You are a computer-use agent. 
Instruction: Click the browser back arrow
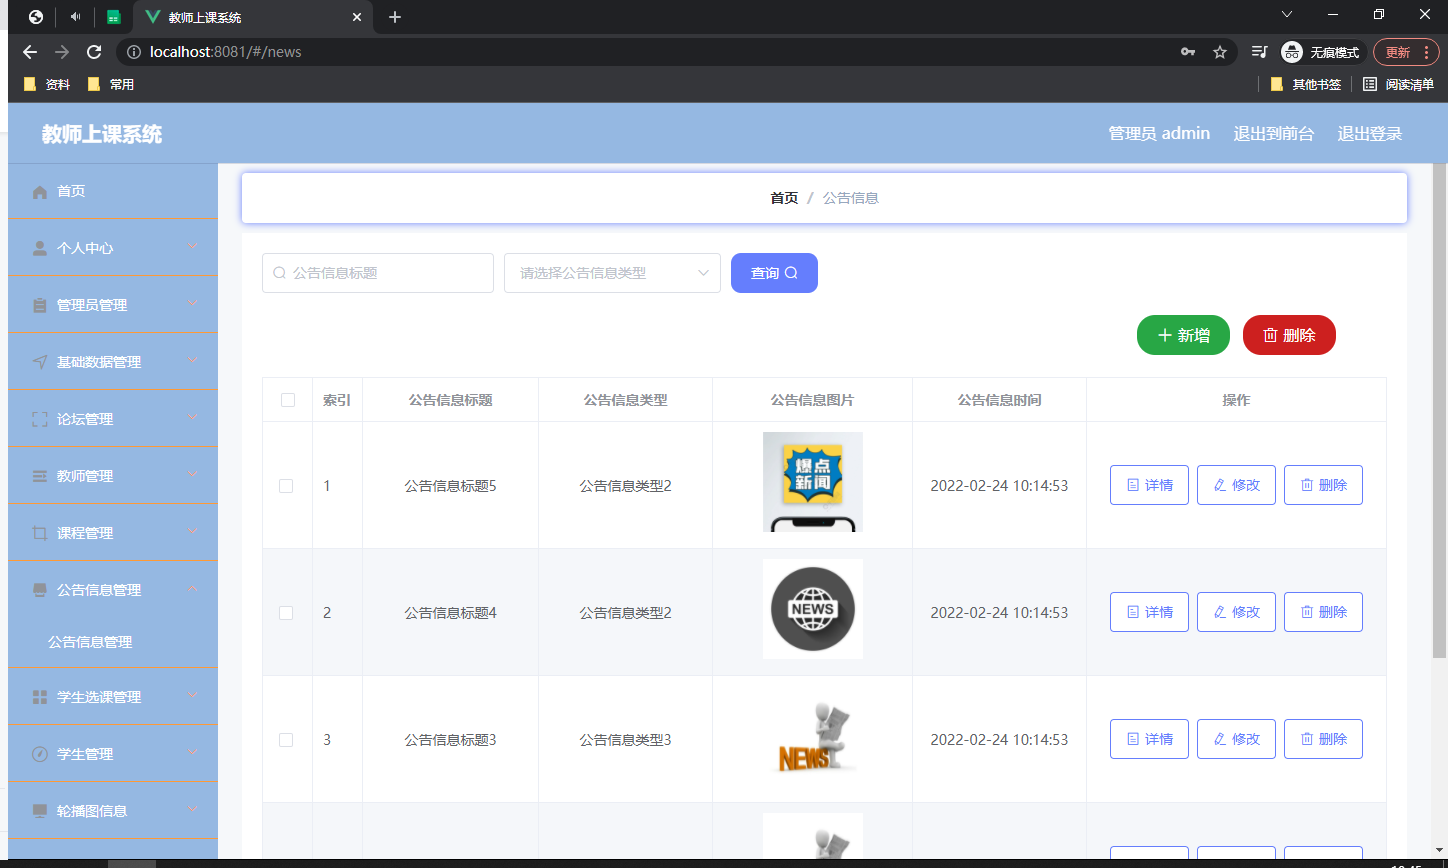click(x=30, y=52)
